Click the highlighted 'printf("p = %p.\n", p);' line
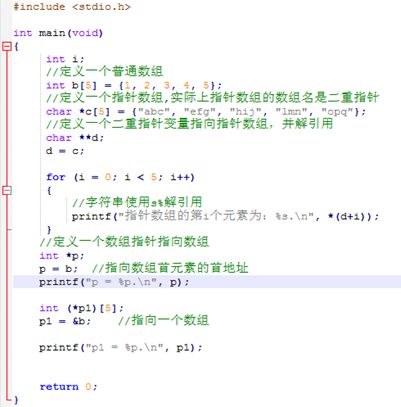Screen dimensions: 401x407 (x=207, y=282)
